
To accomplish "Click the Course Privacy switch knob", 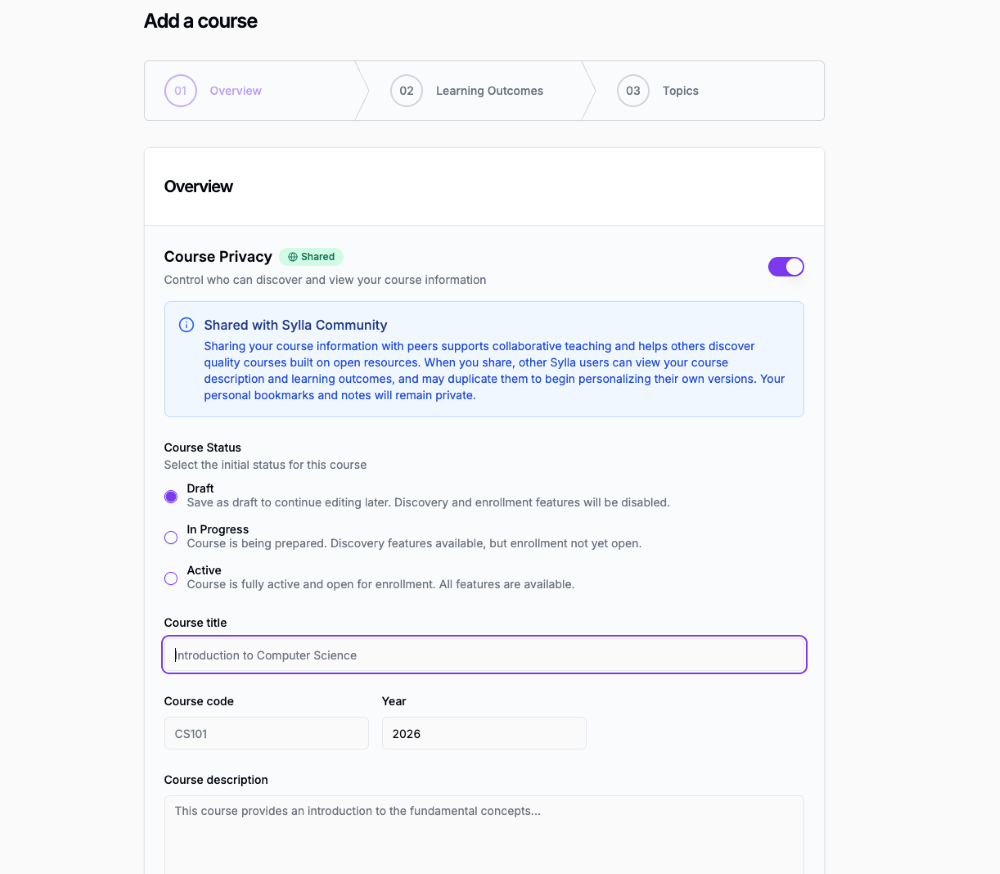I will click(794, 266).
